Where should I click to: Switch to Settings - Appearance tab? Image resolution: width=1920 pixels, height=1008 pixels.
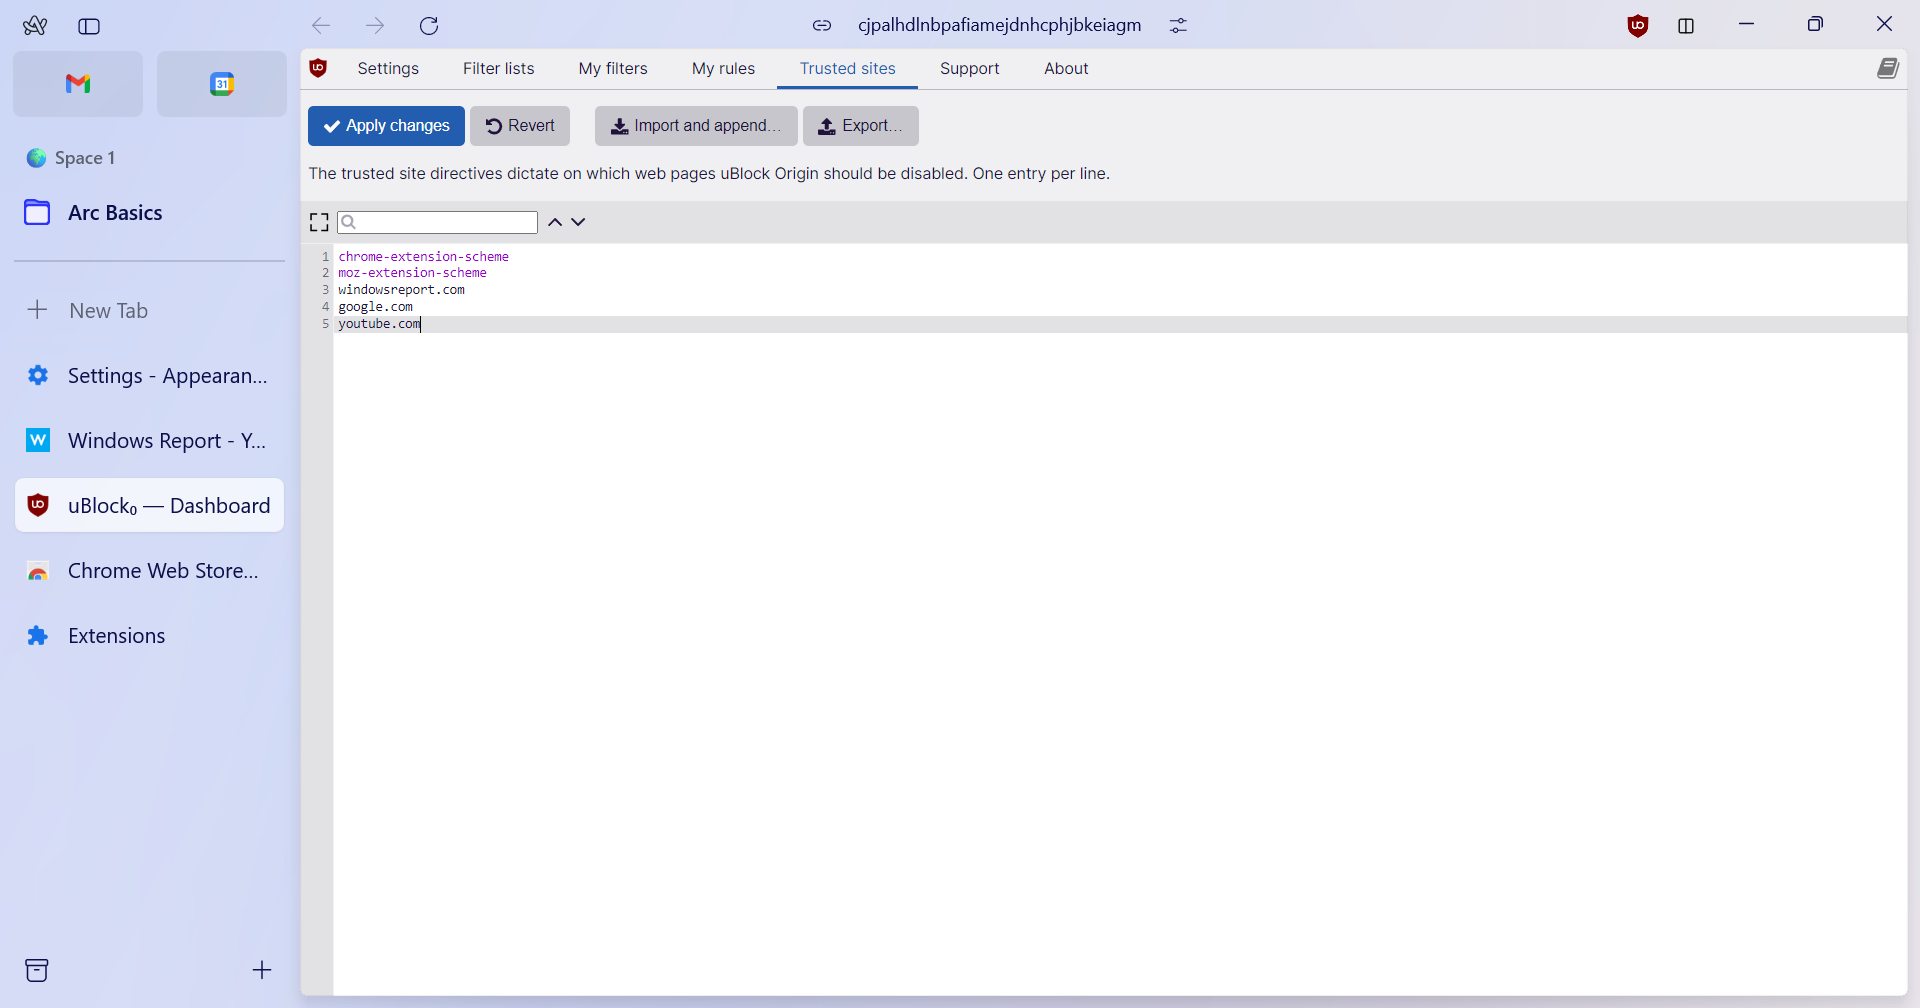(150, 376)
